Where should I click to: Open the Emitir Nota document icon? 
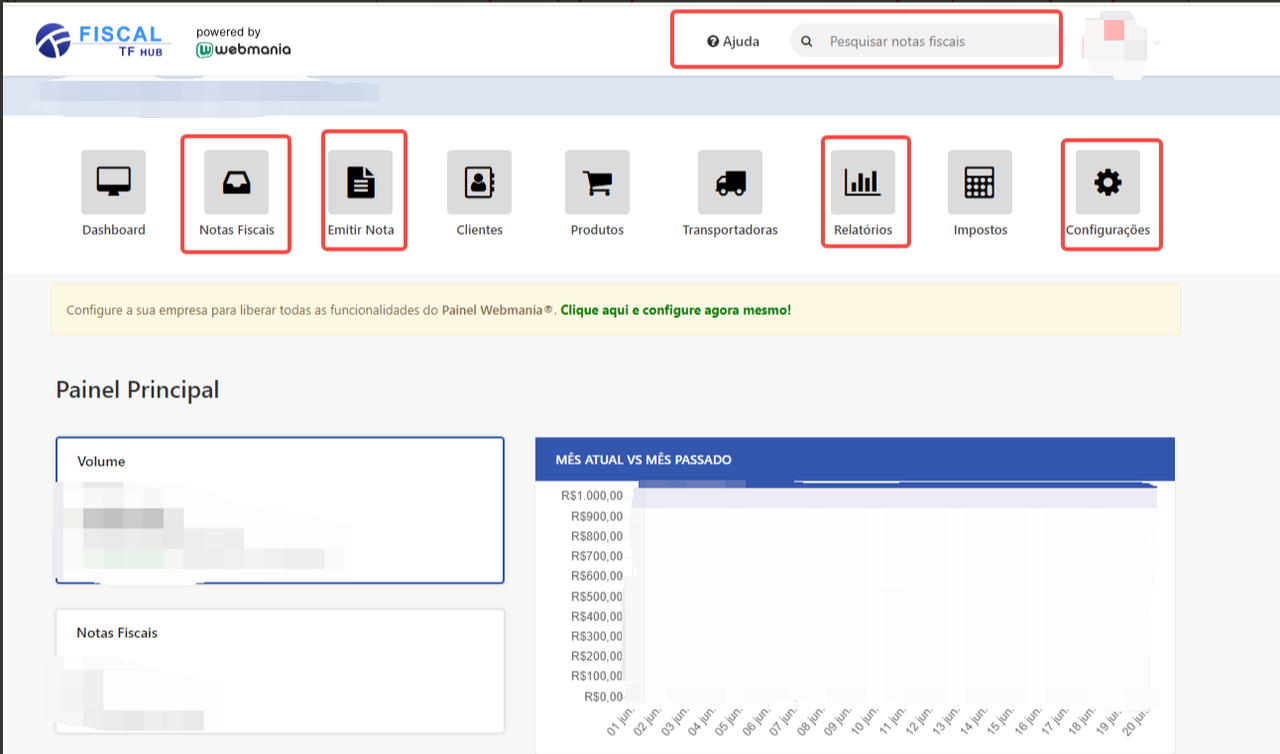(360, 182)
